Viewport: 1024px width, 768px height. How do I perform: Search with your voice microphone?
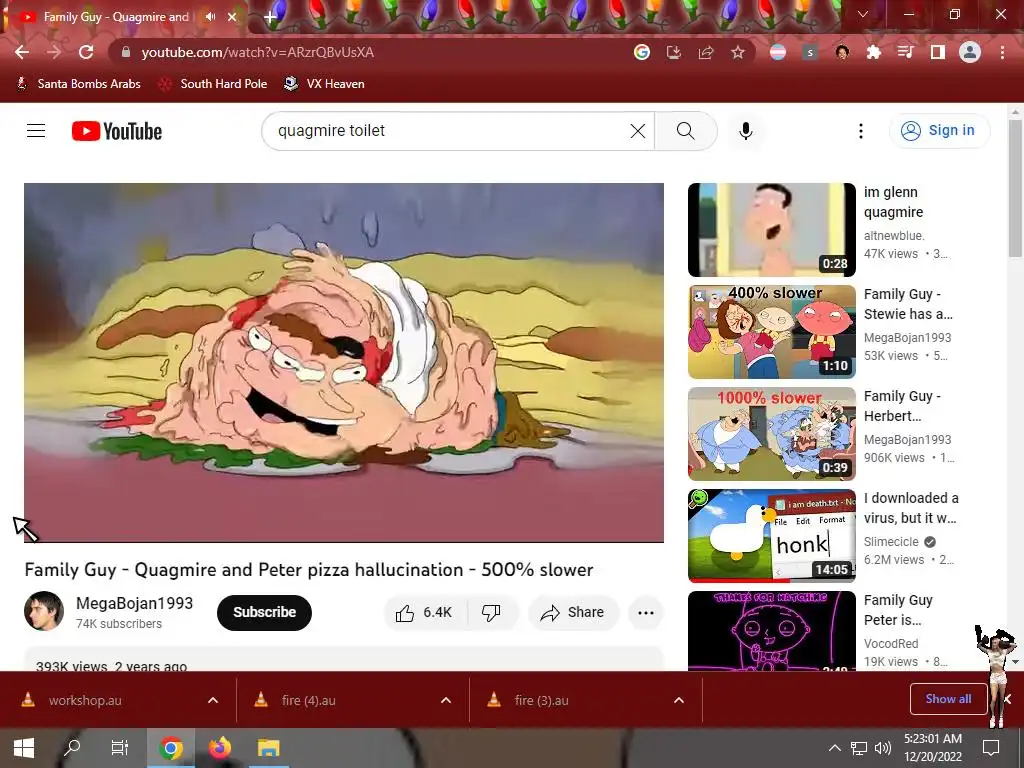tap(746, 131)
